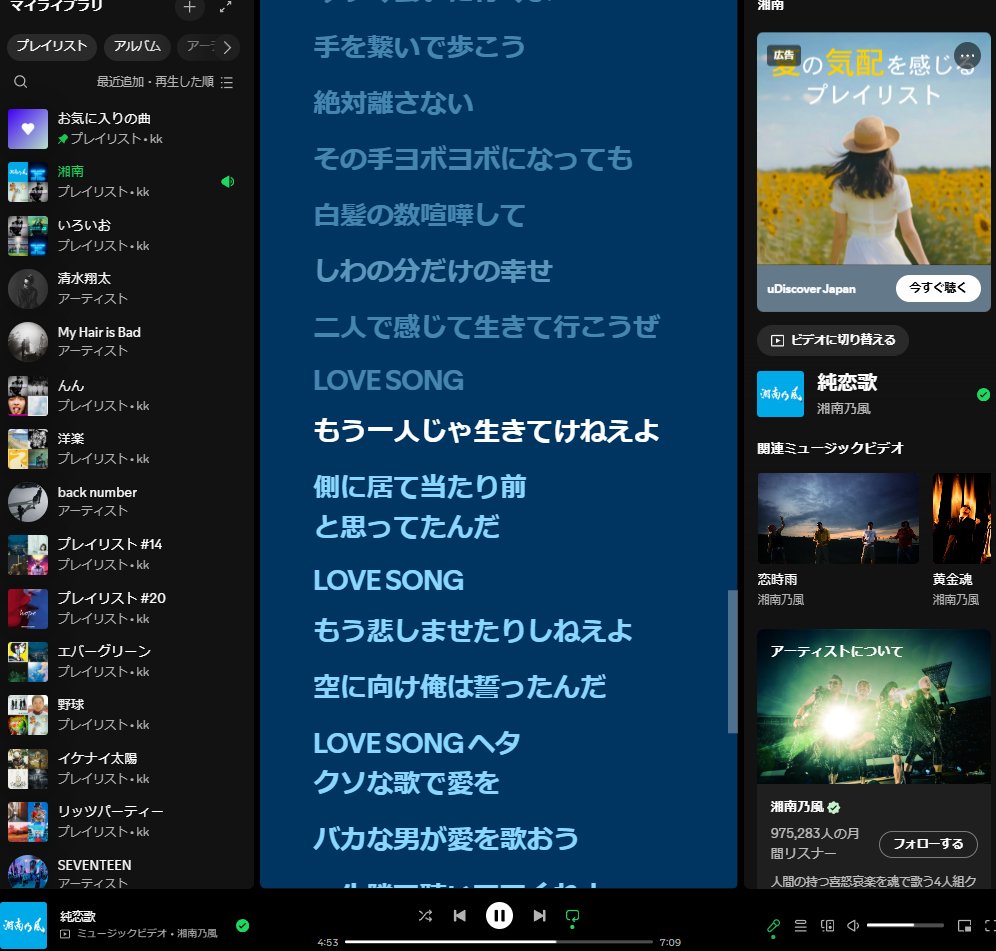The width and height of the screenshot is (996, 951).
Task: Jump to lyric しわの分だけの幸せ
Action: 433,271
